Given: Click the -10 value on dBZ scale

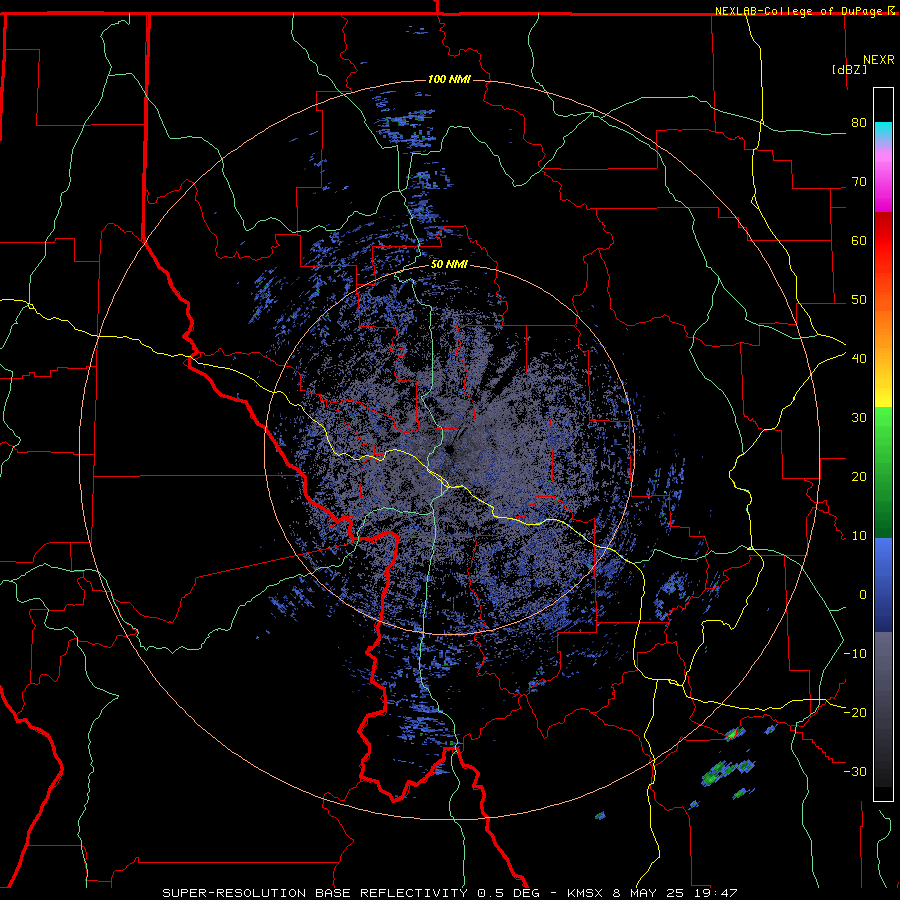Looking at the screenshot, I should (x=855, y=654).
